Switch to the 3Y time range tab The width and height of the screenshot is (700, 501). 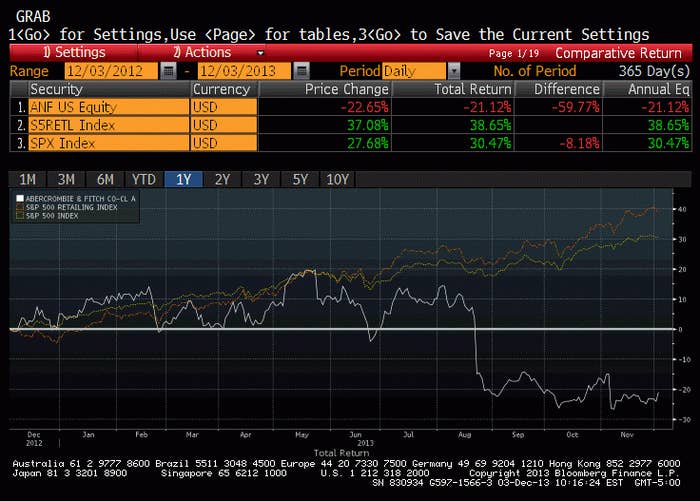[261, 180]
